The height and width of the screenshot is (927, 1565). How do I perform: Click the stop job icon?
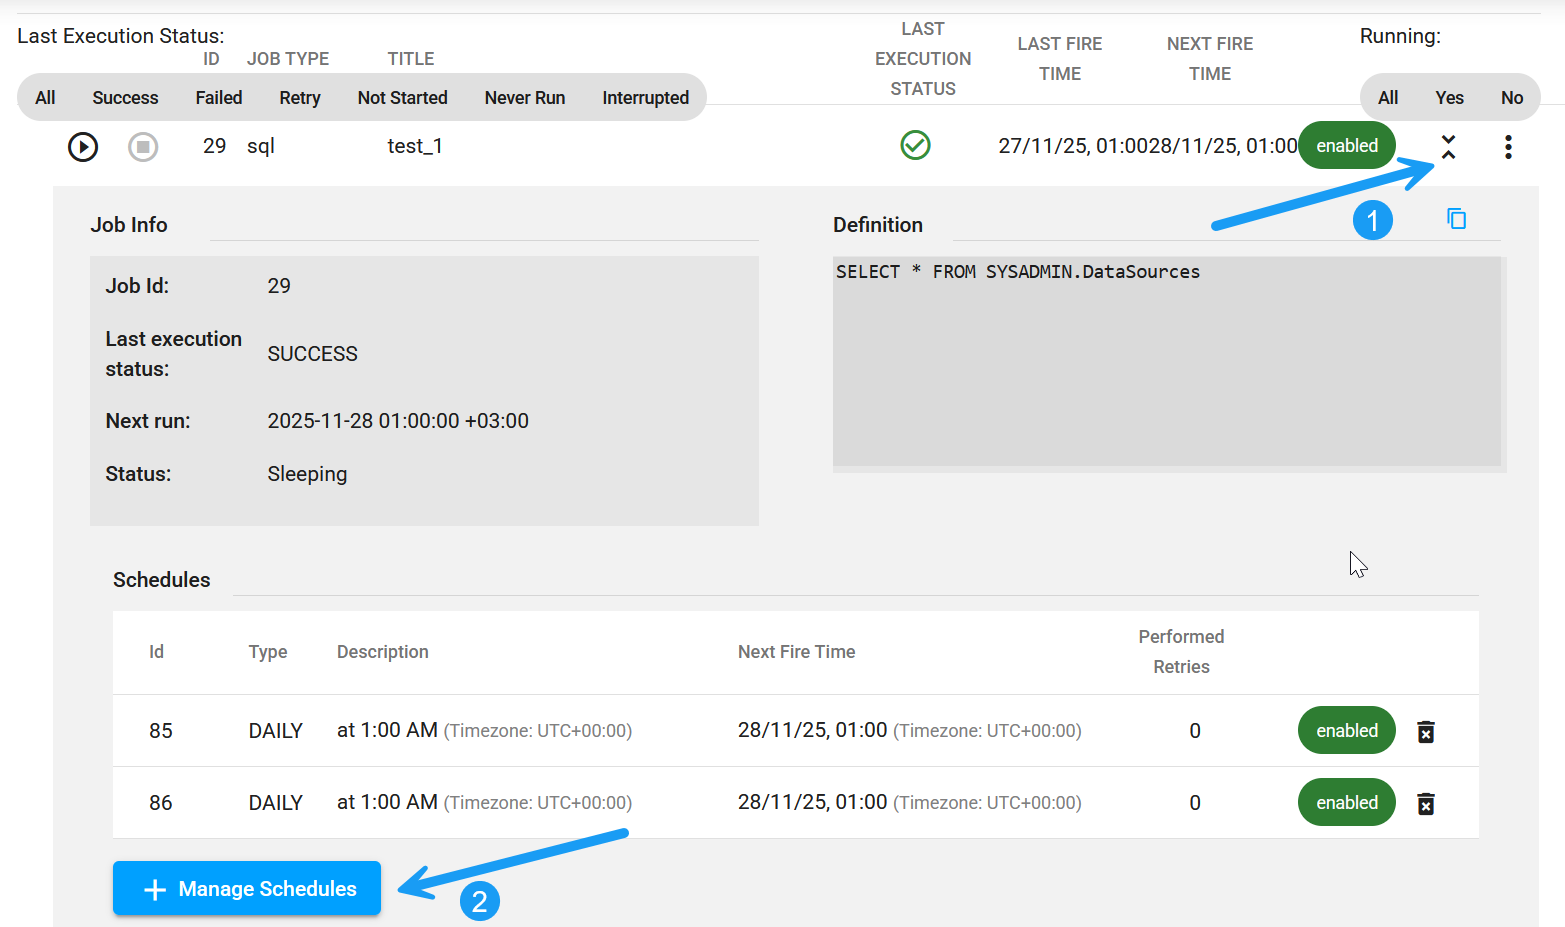[143, 146]
